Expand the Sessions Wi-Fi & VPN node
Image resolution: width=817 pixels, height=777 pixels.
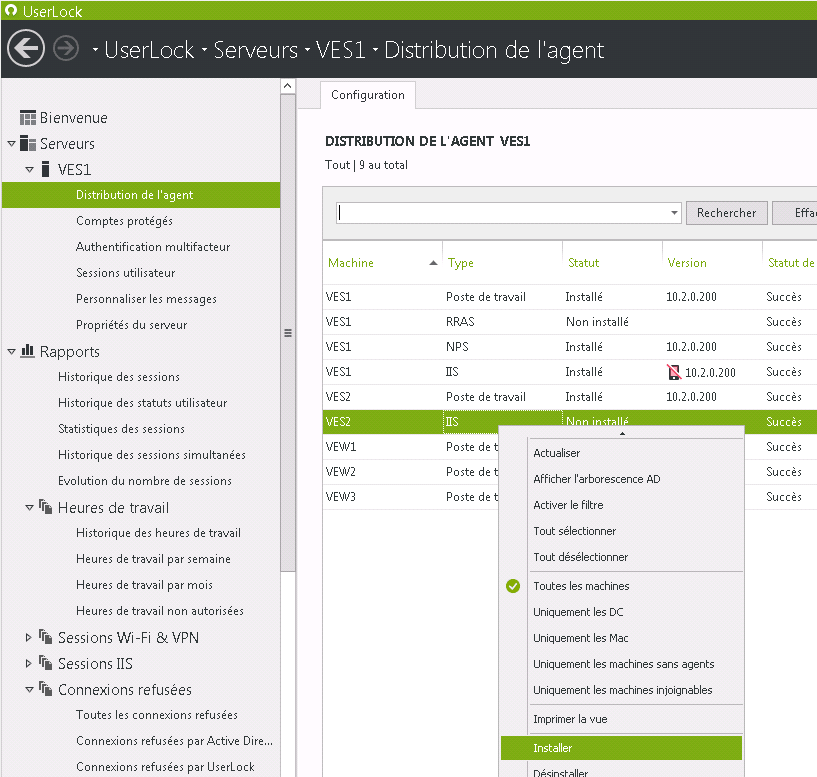coord(29,637)
